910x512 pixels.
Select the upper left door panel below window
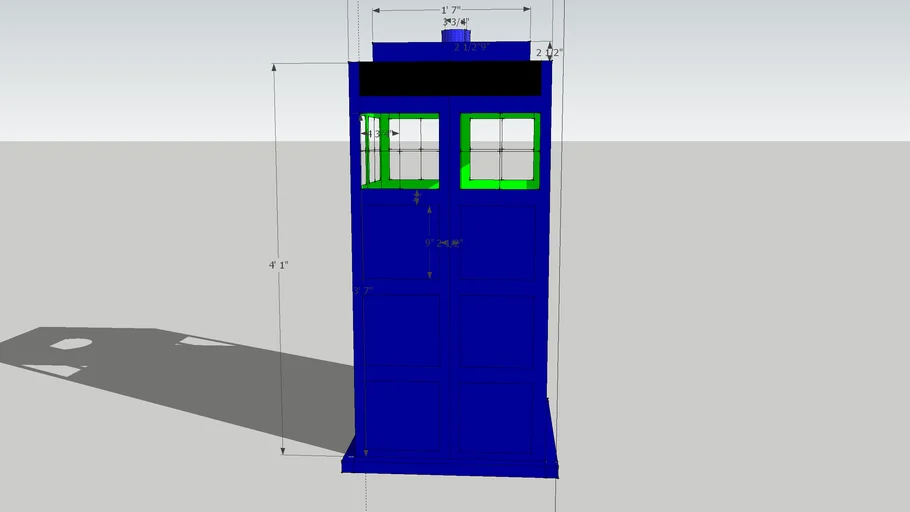pyautogui.click(x=400, y=240)
